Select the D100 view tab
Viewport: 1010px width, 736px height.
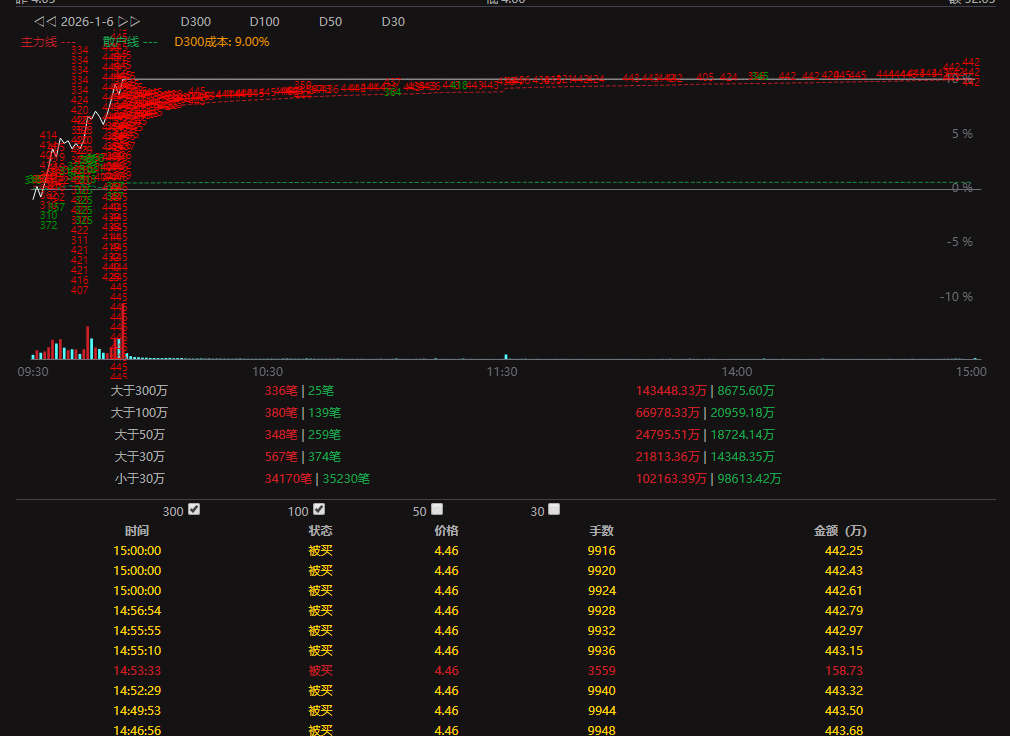click(264, 22)
